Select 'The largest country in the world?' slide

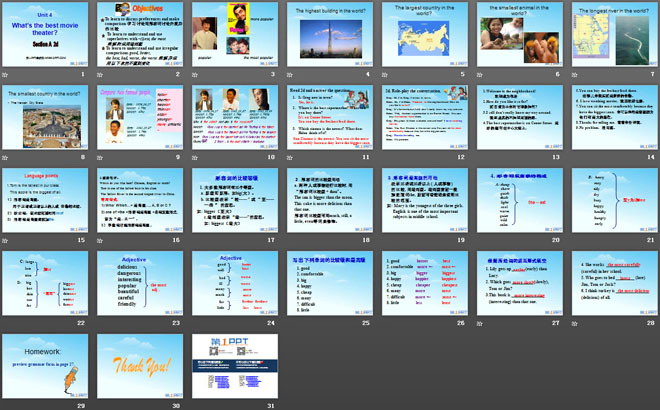point(425,34)
